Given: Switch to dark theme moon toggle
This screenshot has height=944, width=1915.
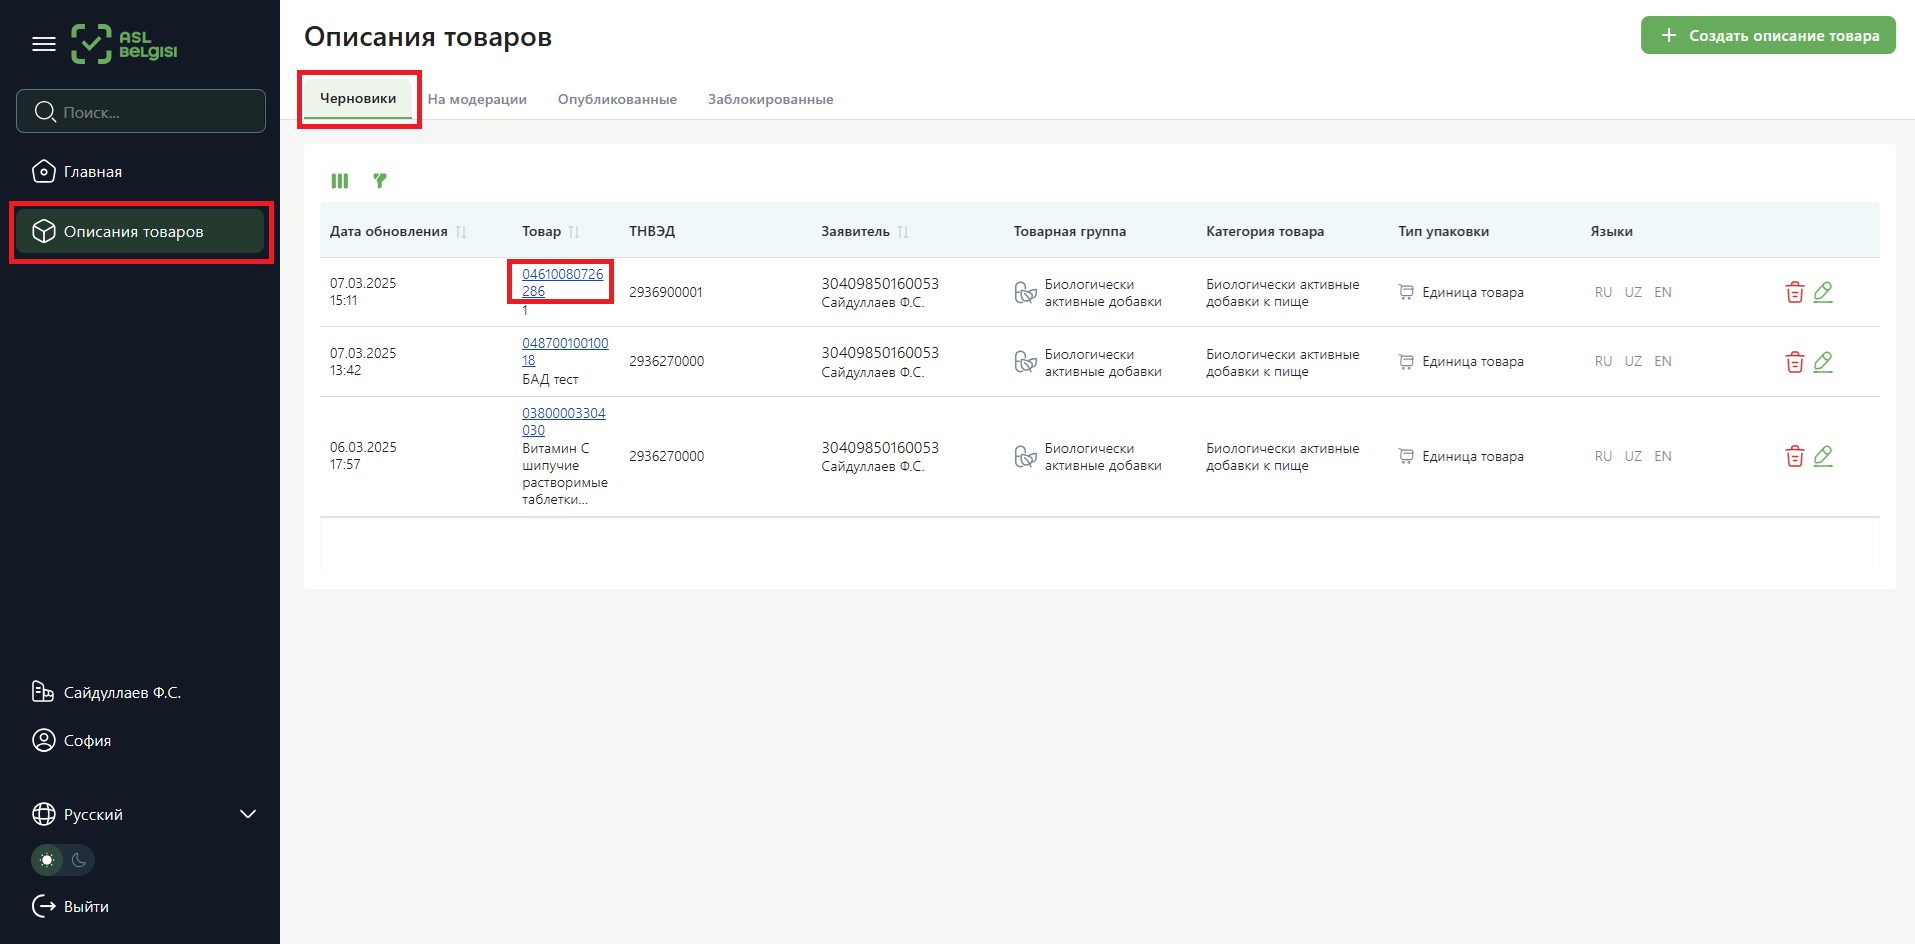Looking at the screenshot, I should (x=79, y=860).
